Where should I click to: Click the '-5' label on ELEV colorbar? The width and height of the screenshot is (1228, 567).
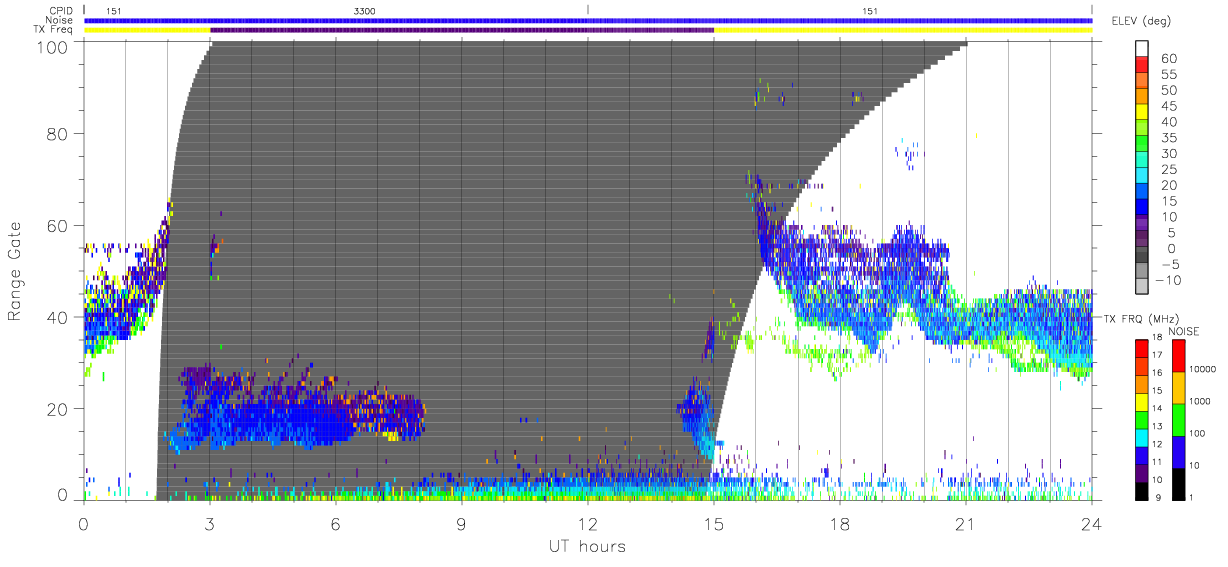(x=1173, y=264)
